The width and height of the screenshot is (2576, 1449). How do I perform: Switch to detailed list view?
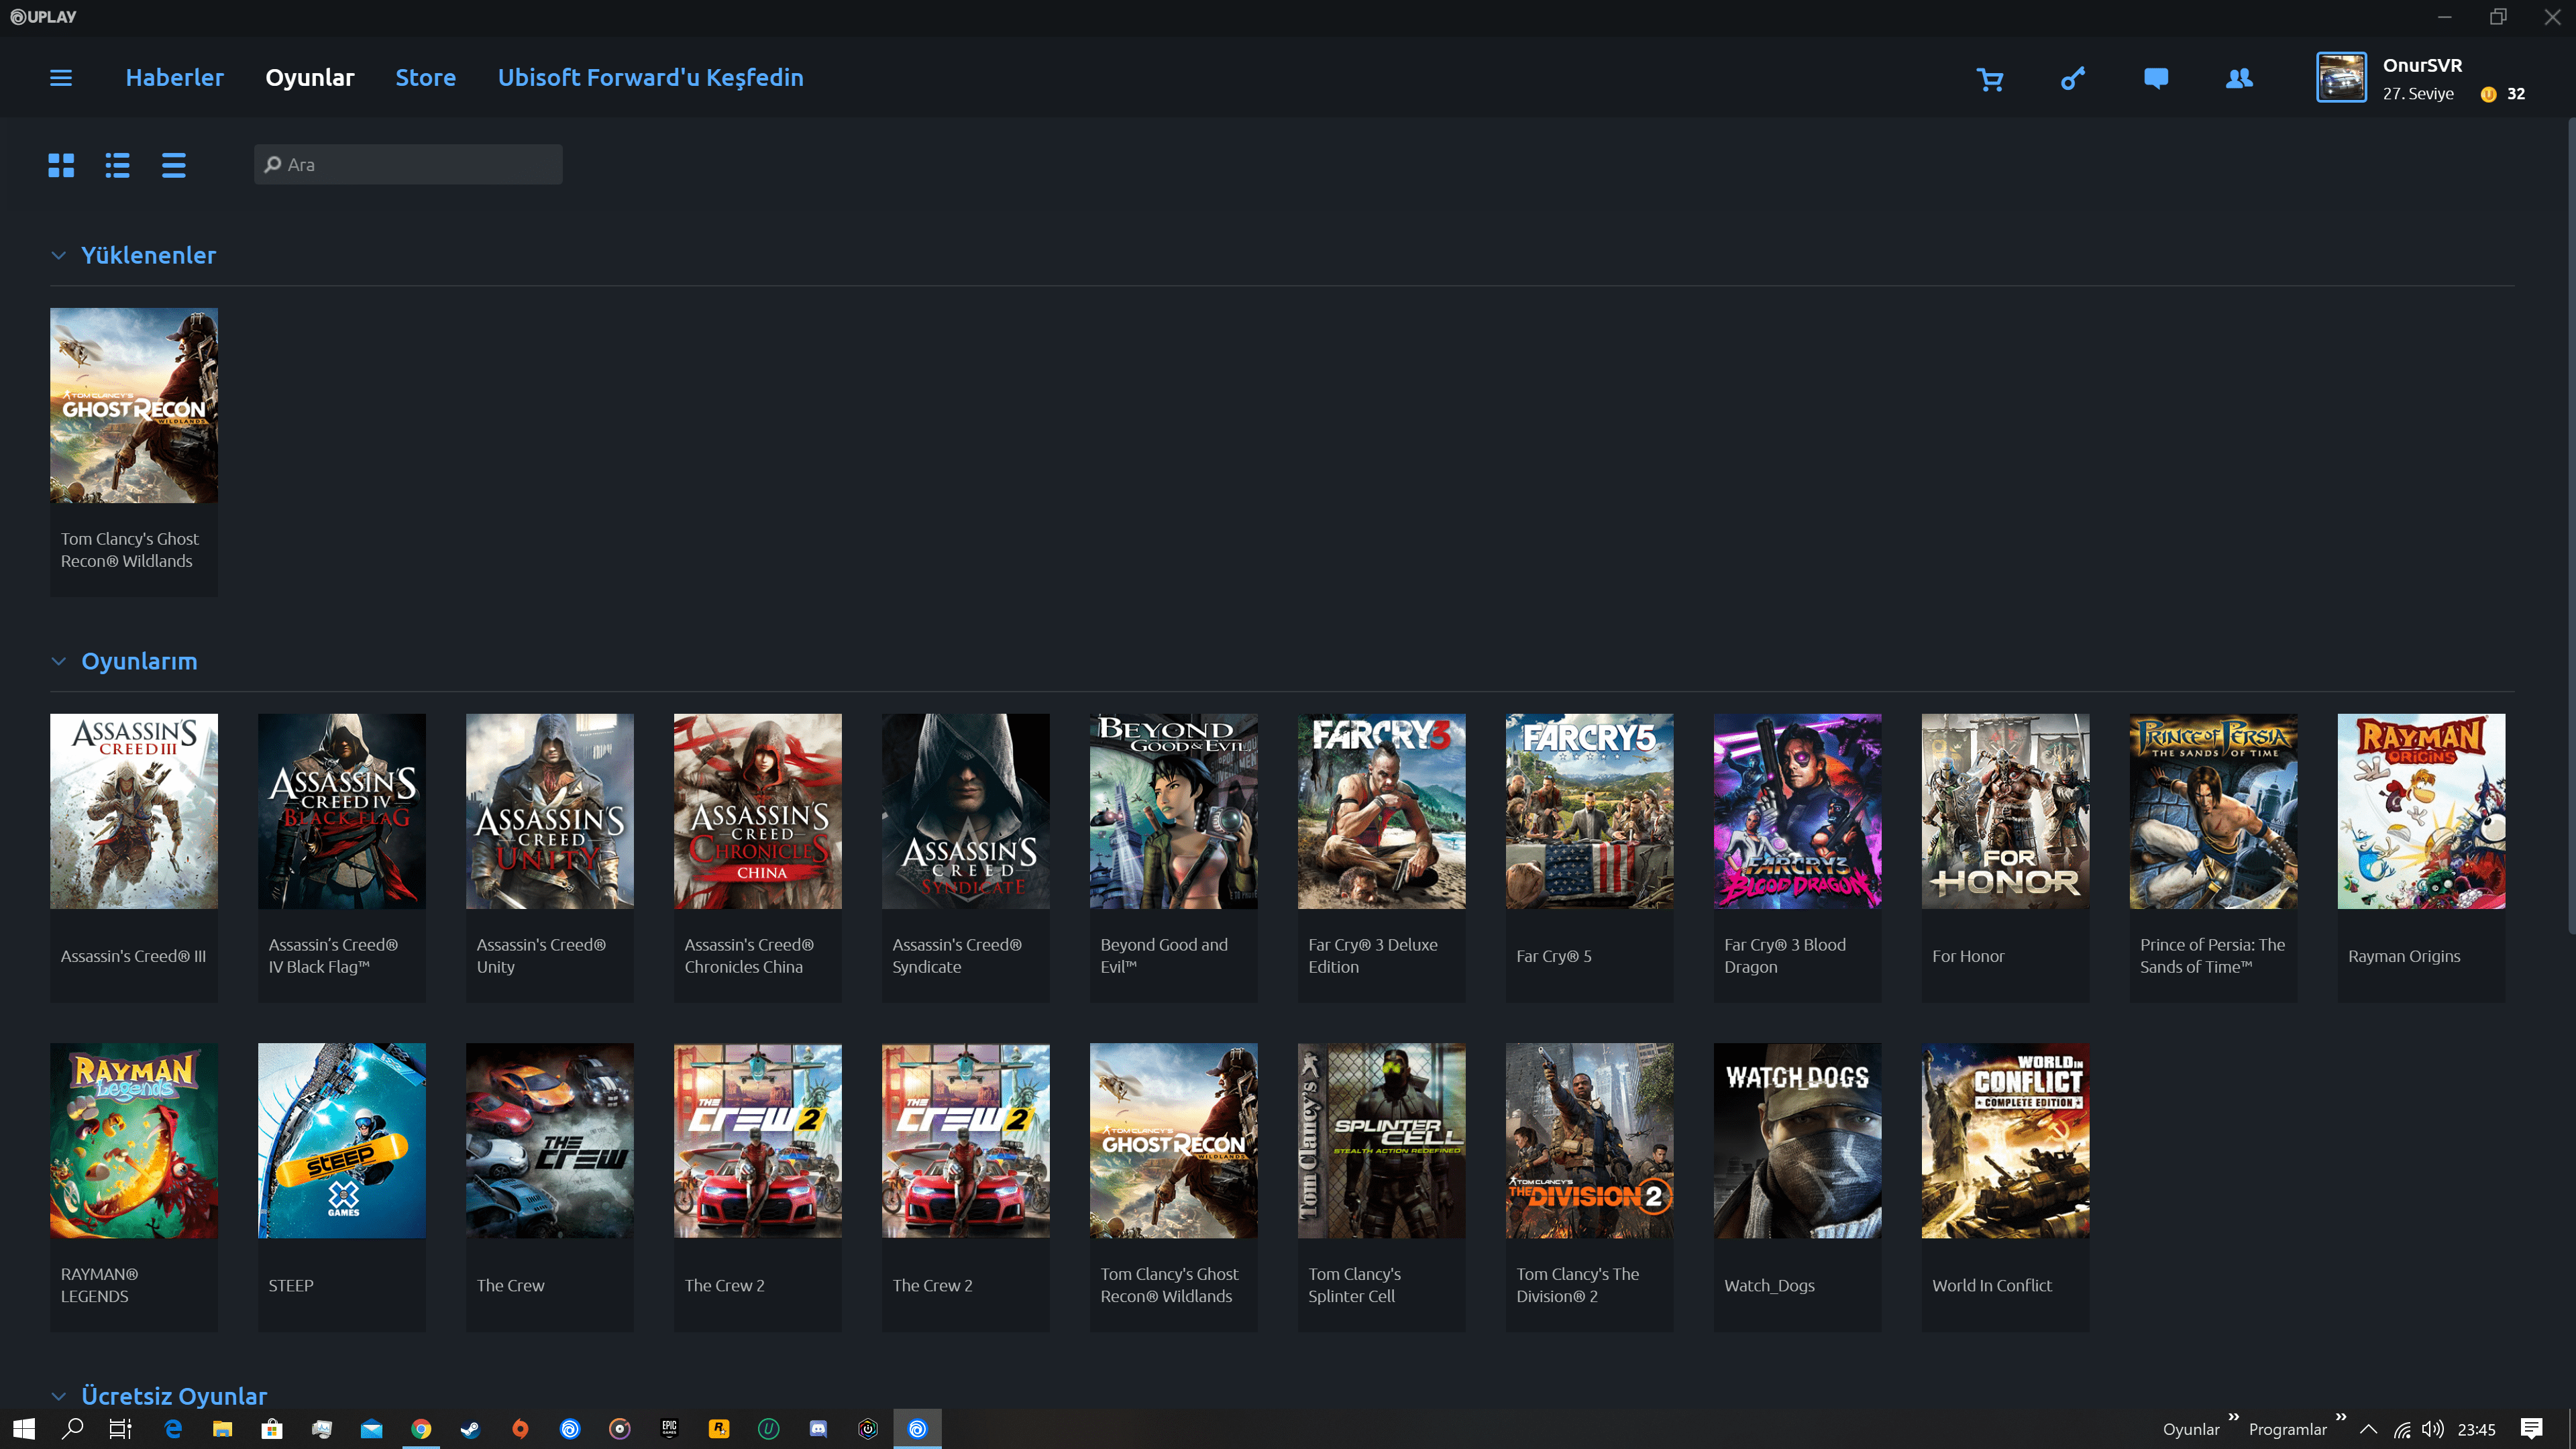tap(117, 165)
